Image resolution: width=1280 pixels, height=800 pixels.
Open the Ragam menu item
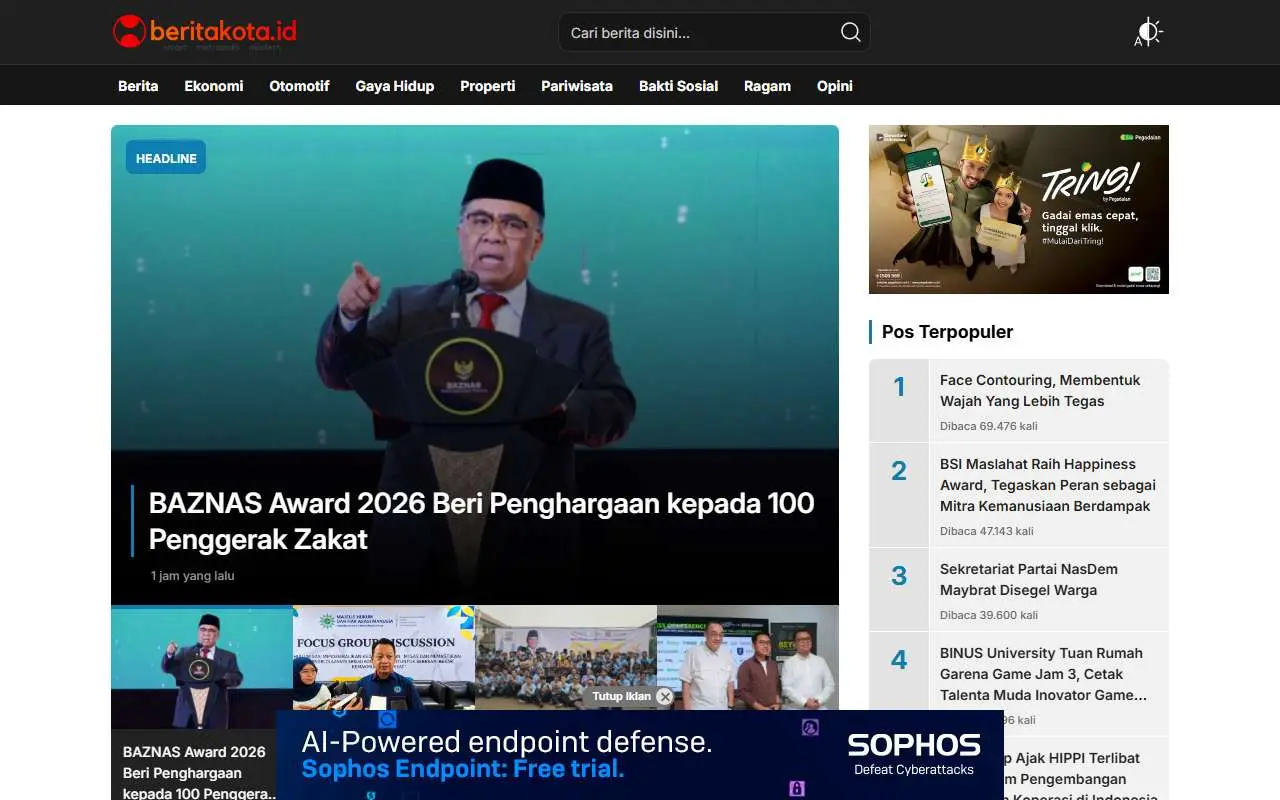[767, 86]
